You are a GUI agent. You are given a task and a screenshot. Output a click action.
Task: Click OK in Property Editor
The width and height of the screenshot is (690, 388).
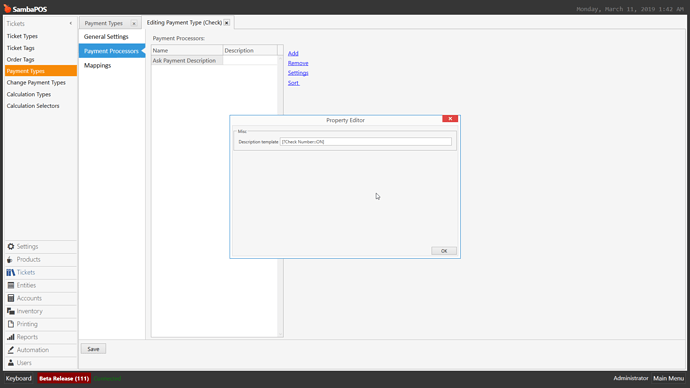(444, 251)
